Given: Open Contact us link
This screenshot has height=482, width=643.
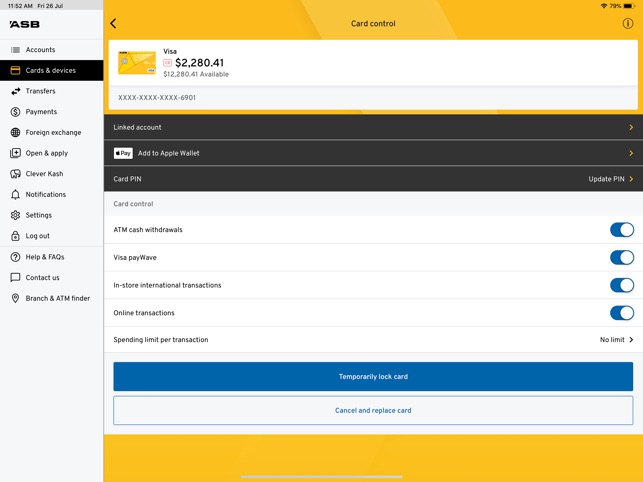Looking at the screenshot, I should click(x=42, y=278).
